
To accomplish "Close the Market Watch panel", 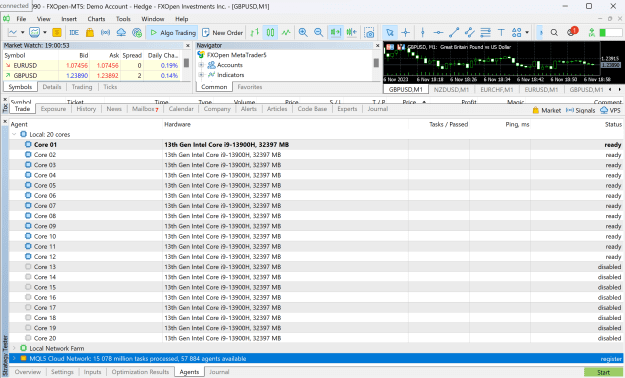I will click(188, 45).
